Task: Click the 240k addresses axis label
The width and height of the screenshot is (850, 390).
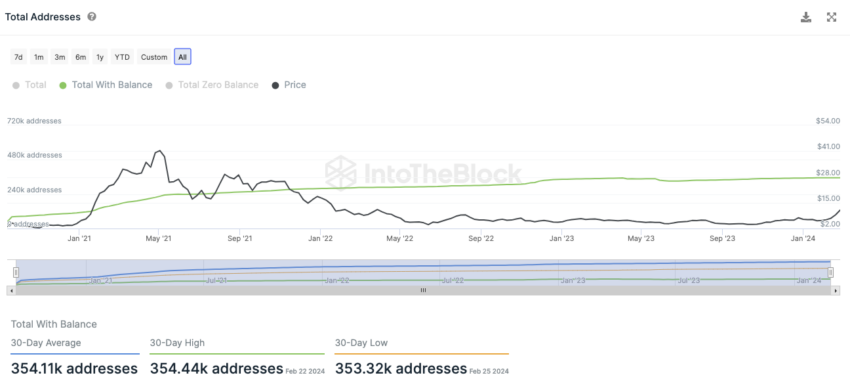Action: click(35, 190)
